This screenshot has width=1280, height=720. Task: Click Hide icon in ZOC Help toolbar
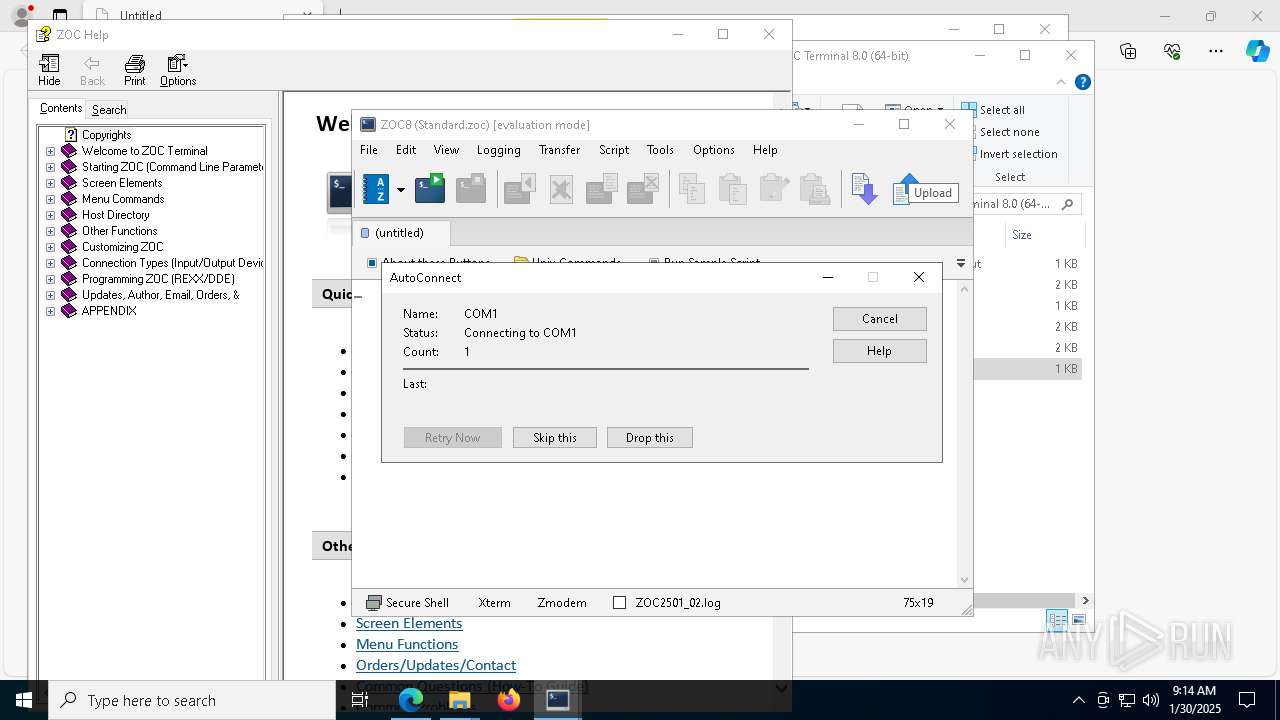coord(49,71)
